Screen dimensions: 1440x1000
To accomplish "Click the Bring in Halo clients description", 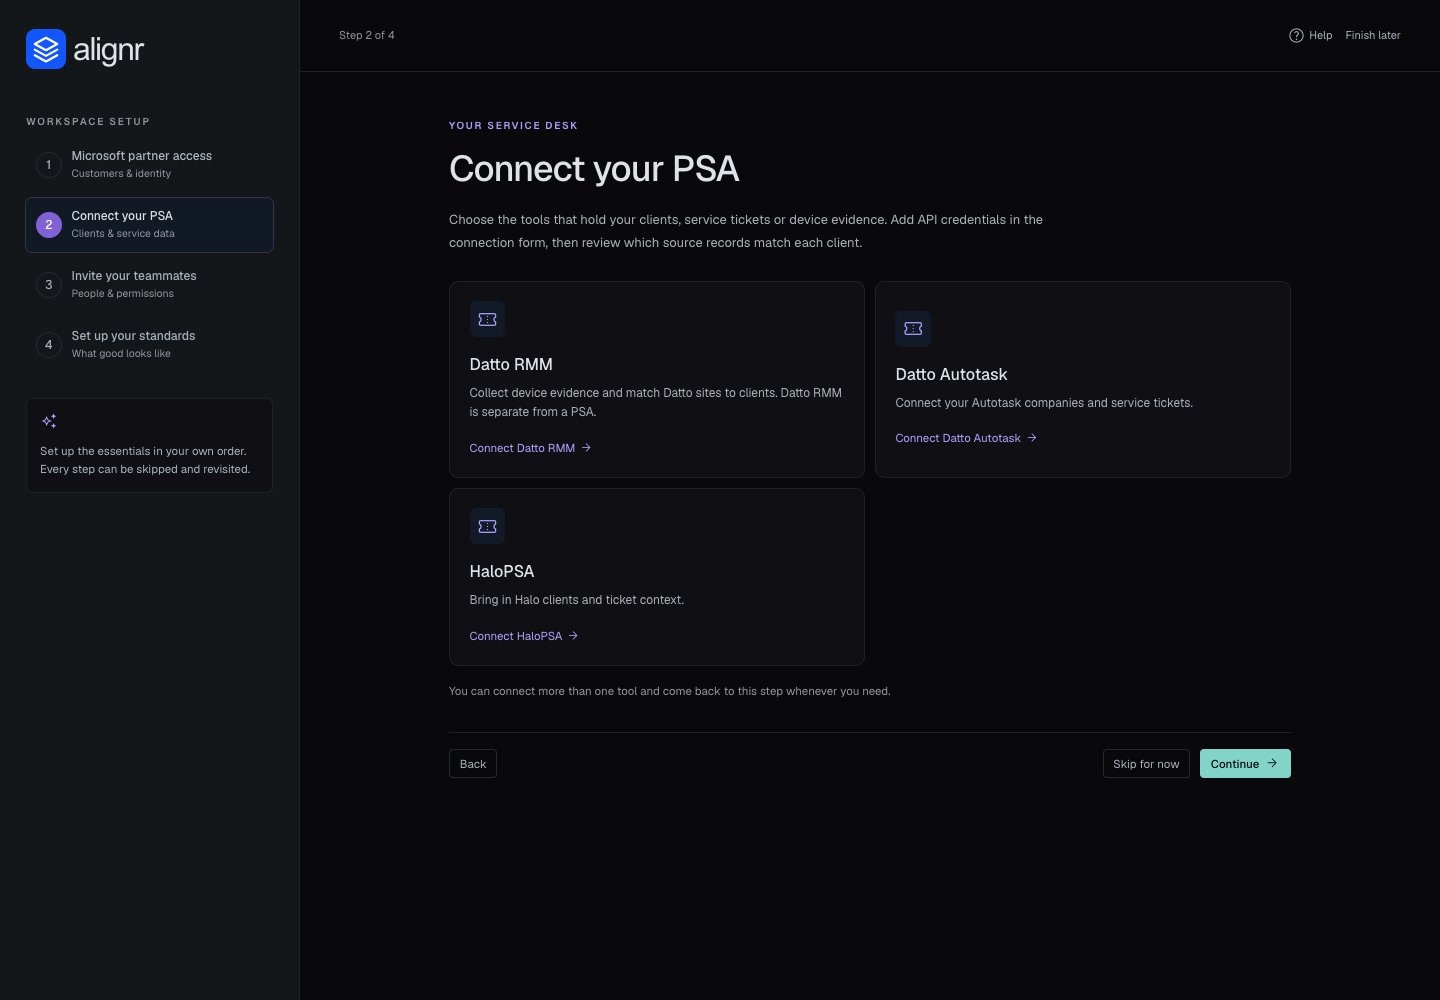I will pos(577,600).
